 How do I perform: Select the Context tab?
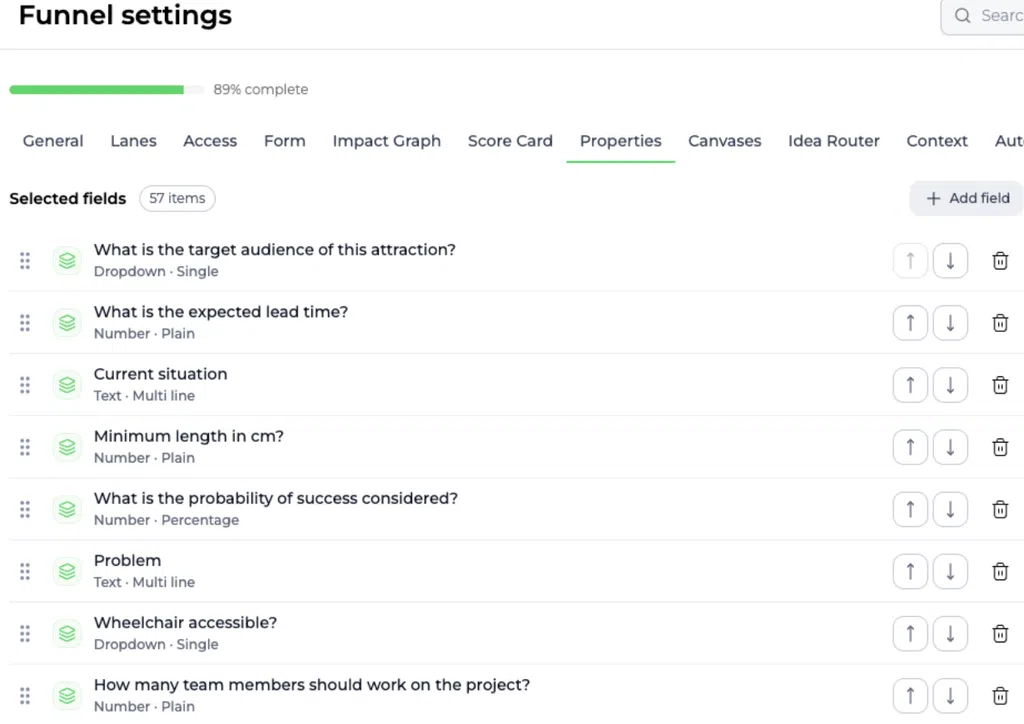coord(936,141)
